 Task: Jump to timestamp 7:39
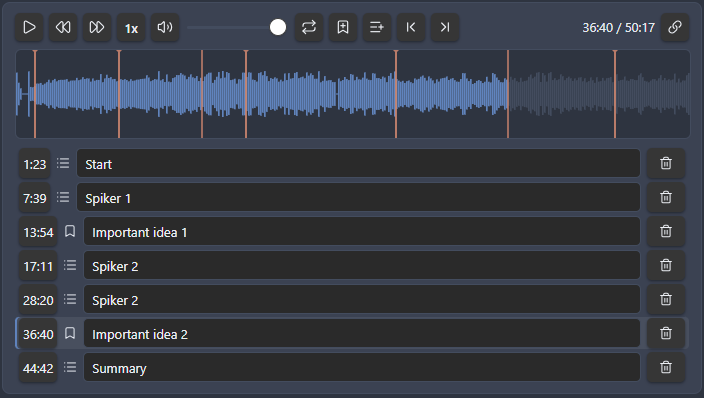pyautogui.click(x=35, y=198)
